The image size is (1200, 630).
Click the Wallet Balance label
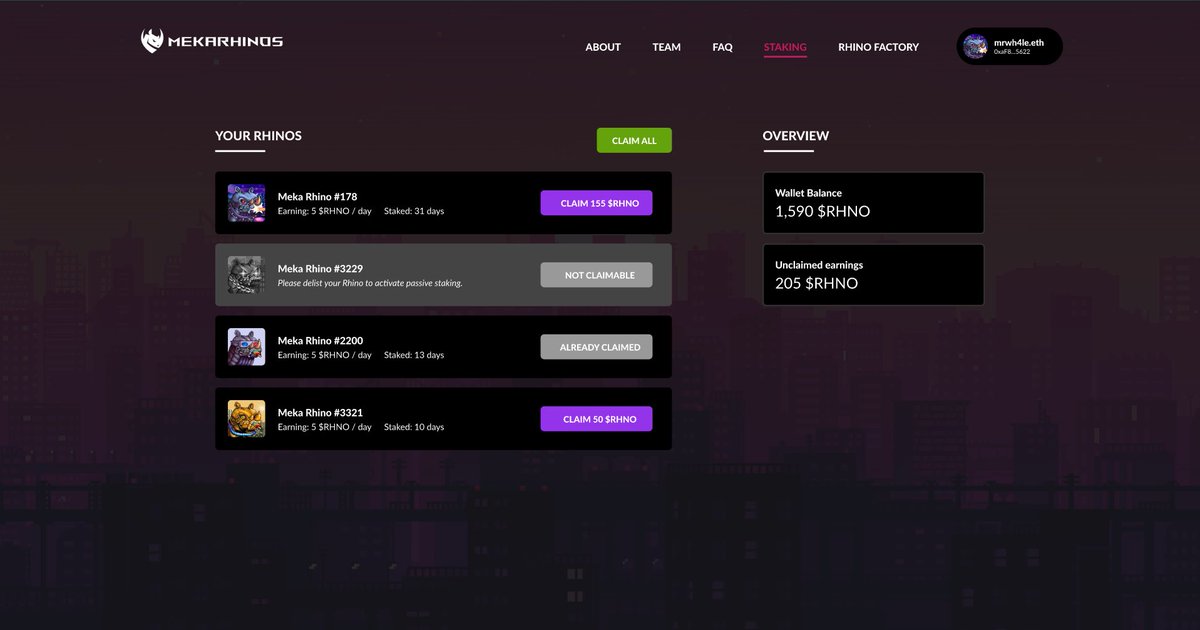pyautogui.click(x=808, y=193)
